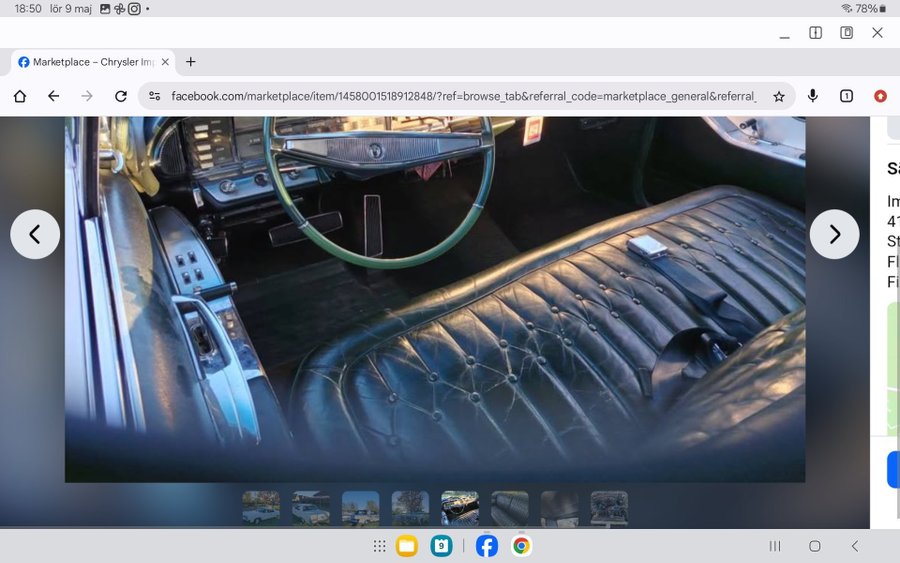
Task: Open Chrome from the taskbar
Action: click(521, 546)
